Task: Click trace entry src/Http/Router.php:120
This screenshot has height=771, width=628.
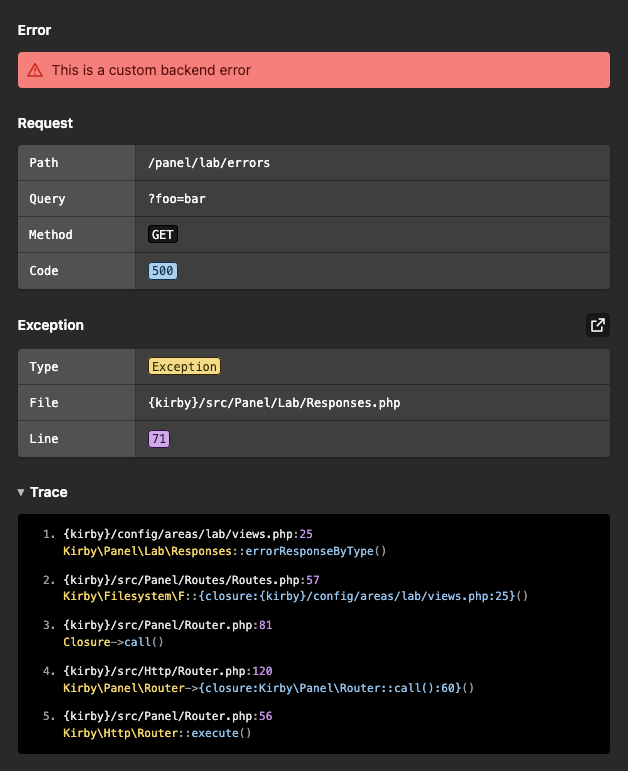Action: pos(168,671)
